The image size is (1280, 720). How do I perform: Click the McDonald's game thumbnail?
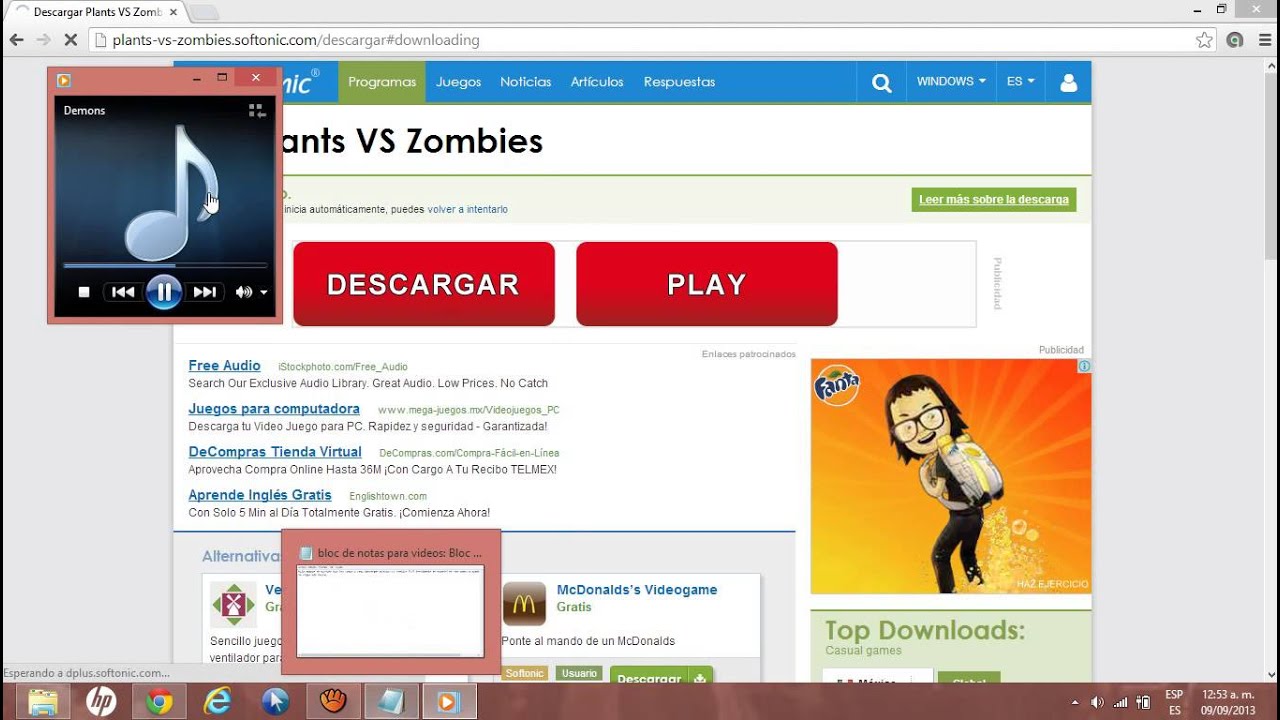(524, 604)
